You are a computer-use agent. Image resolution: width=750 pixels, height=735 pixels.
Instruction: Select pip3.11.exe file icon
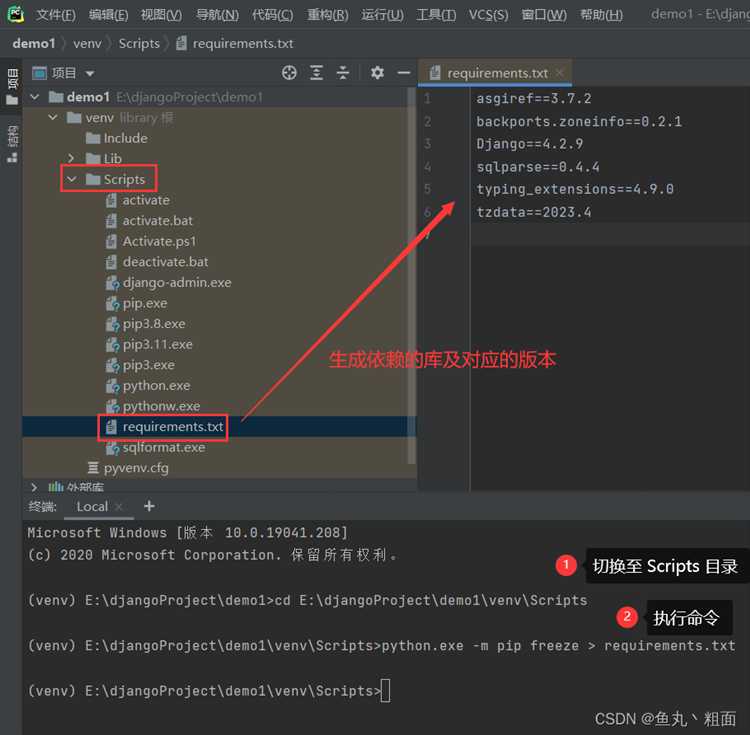click(x=112, y=344)
